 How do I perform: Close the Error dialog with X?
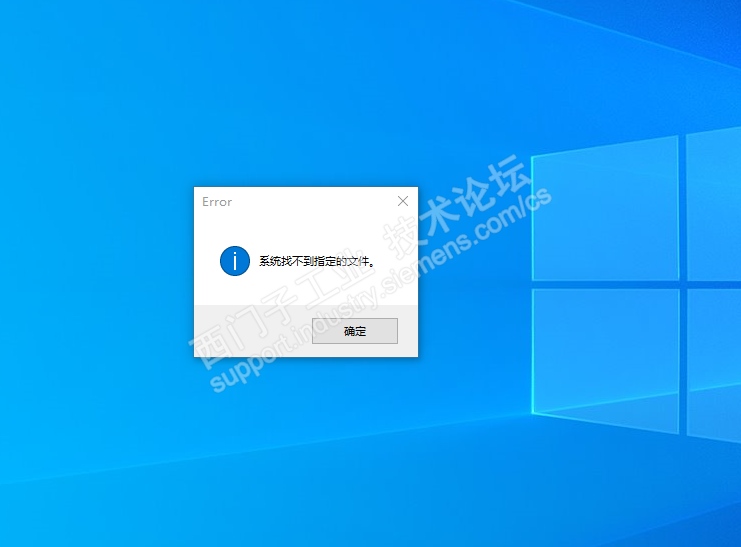pos(403,201)
